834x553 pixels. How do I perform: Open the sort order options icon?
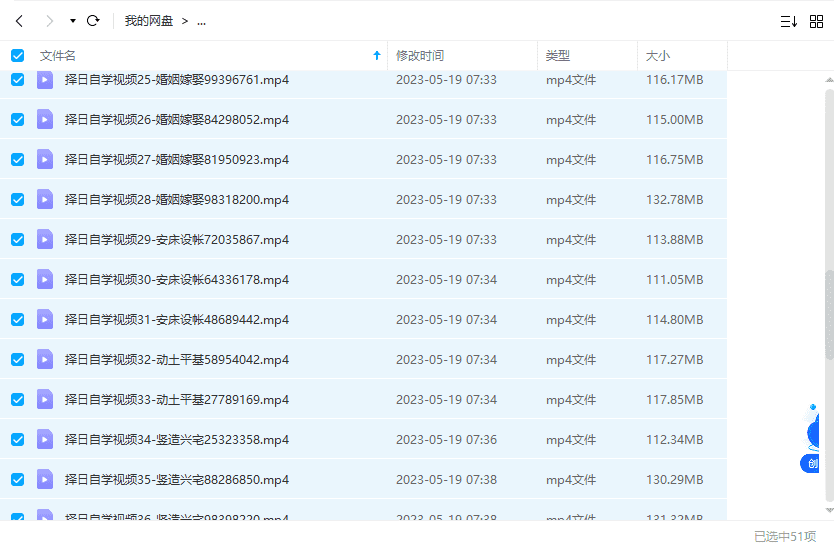coord(788,21)
